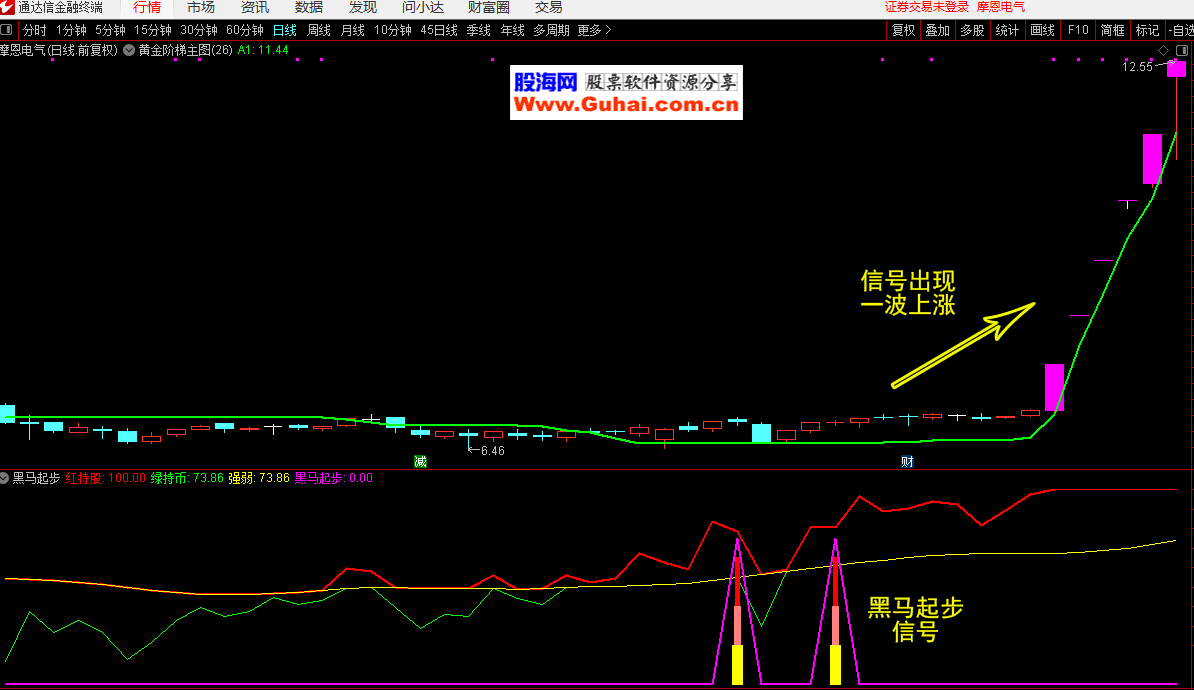Open F10 company info
This screenshot has width=1194, height=690.
tap(1078, 30)
